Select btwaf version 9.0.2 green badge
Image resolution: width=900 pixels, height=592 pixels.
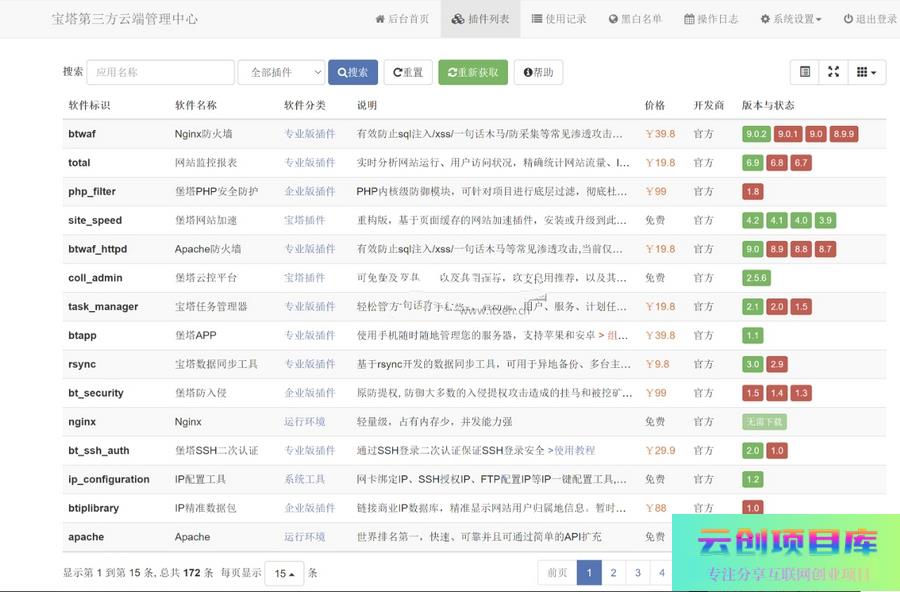click(x=756, y=134)
